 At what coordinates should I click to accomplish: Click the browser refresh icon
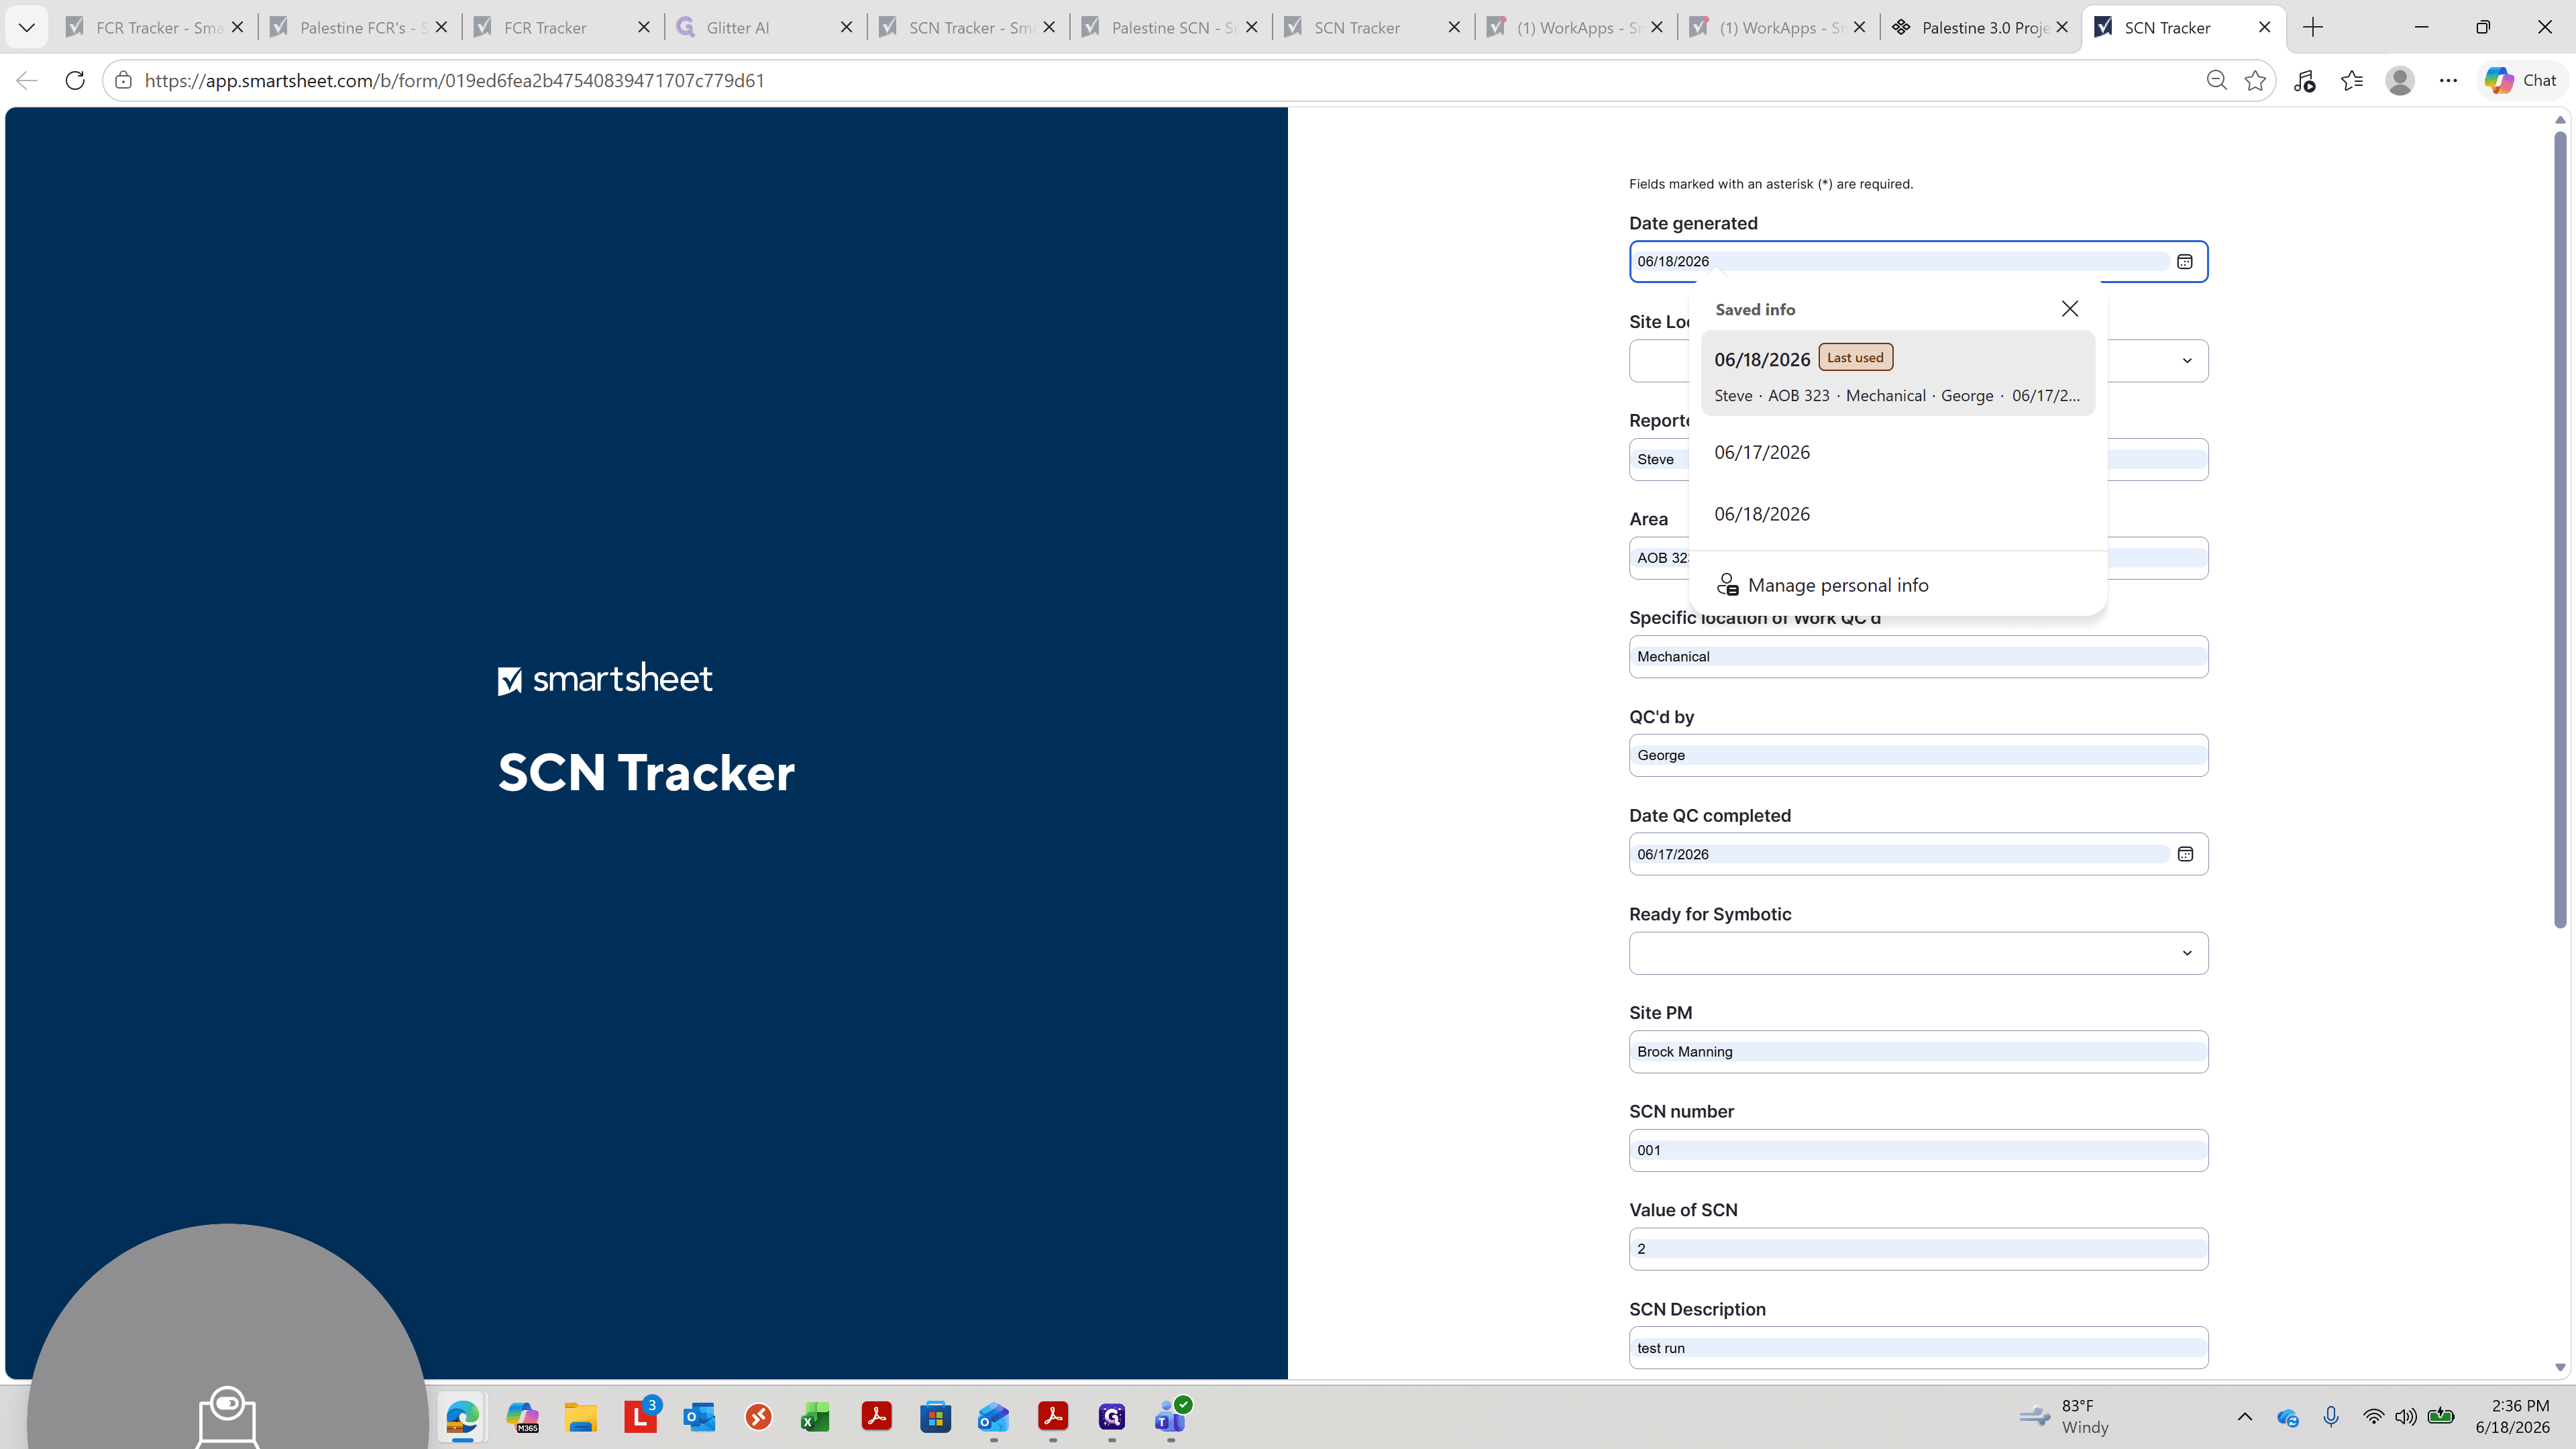point(75,80)
